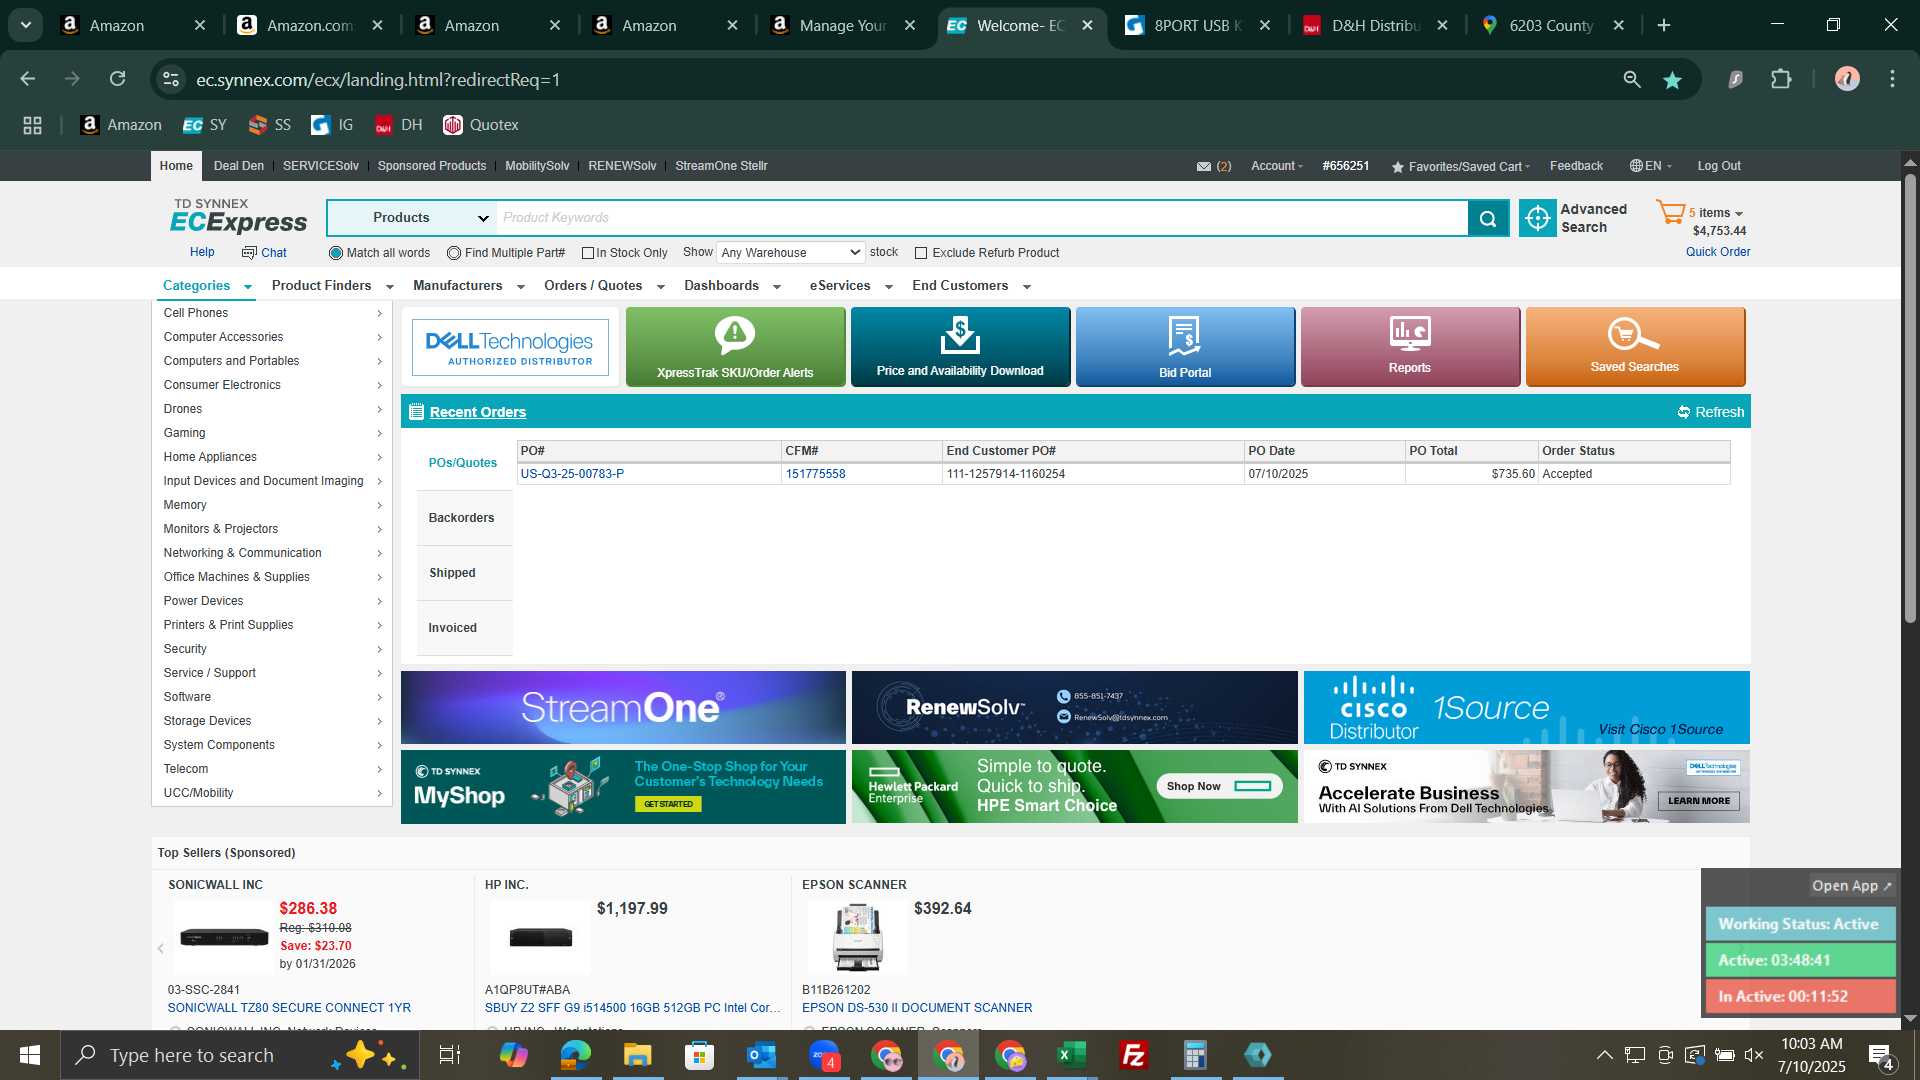The image size is (1920, 1080).
Task: Click the product search magnifier button
Action: [1488, 218]
